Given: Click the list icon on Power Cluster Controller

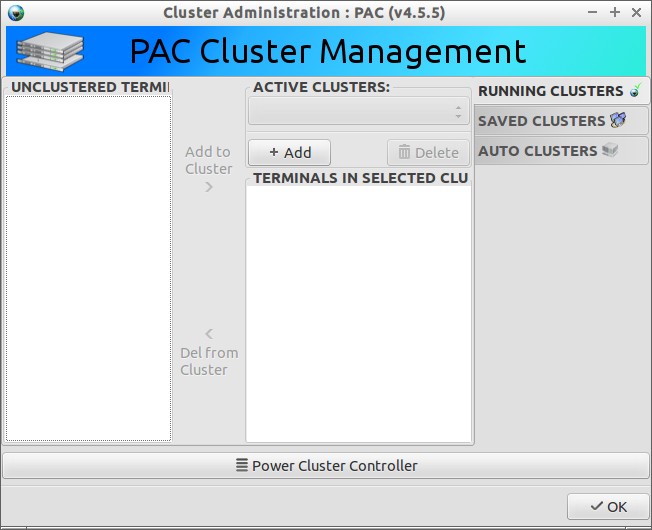Looking at the screenshot, I should coord(242,465).
